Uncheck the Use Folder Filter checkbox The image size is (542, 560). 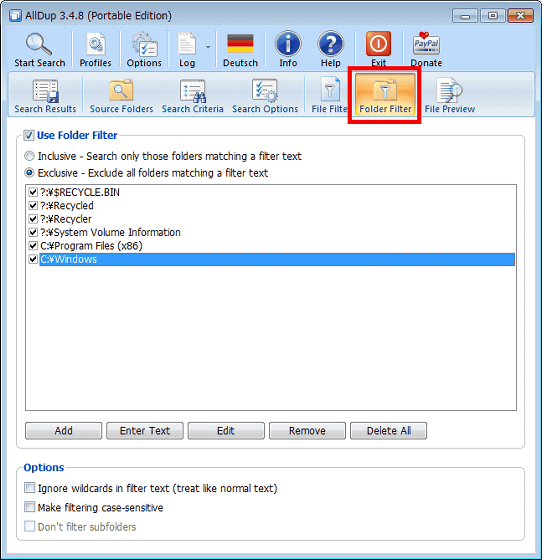[x=29, y=135]
